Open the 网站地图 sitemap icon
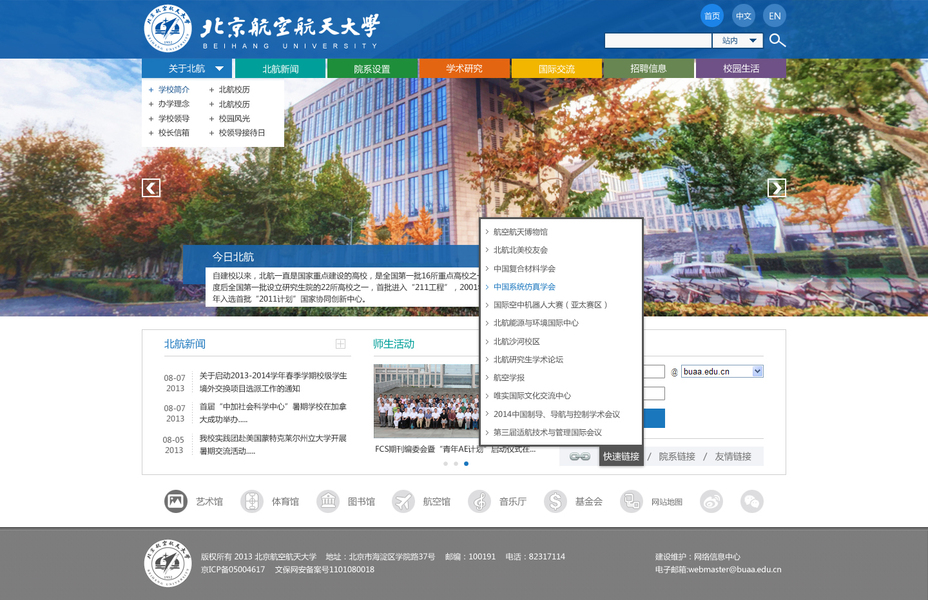Screen dimensions: 928x600 [x=631, y=502]
